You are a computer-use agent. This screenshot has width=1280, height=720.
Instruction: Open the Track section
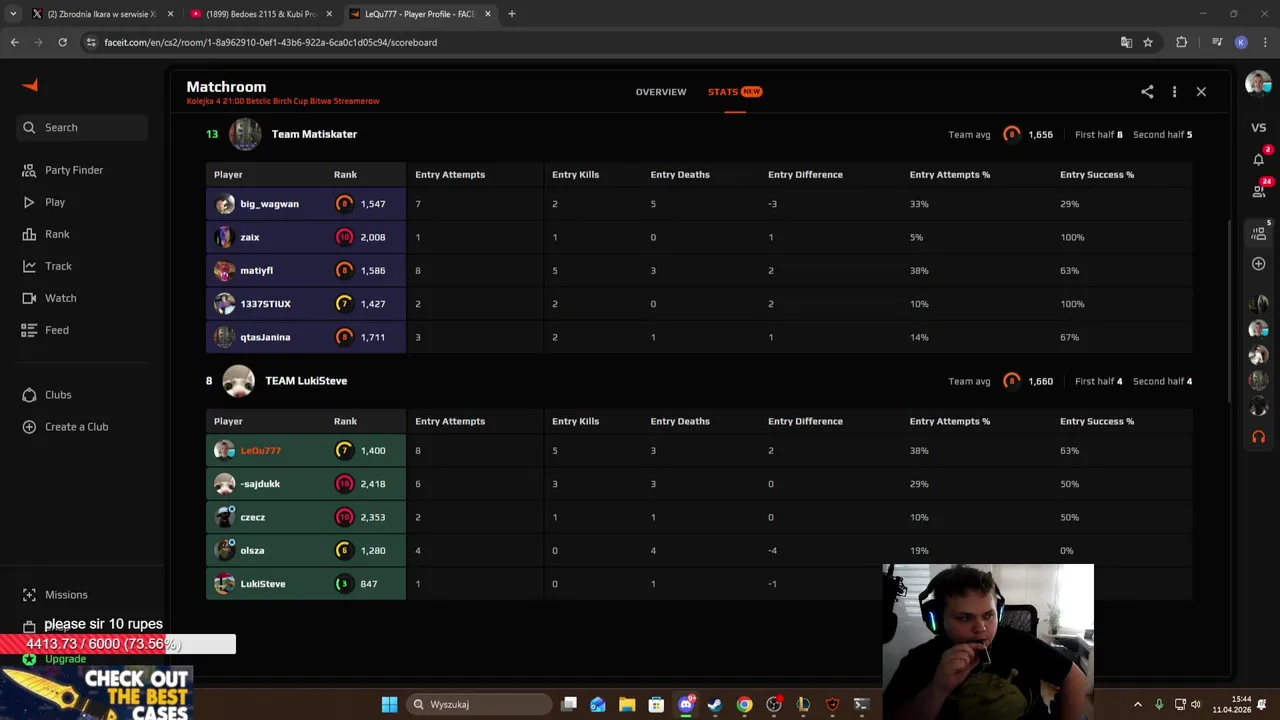[47, 266]
